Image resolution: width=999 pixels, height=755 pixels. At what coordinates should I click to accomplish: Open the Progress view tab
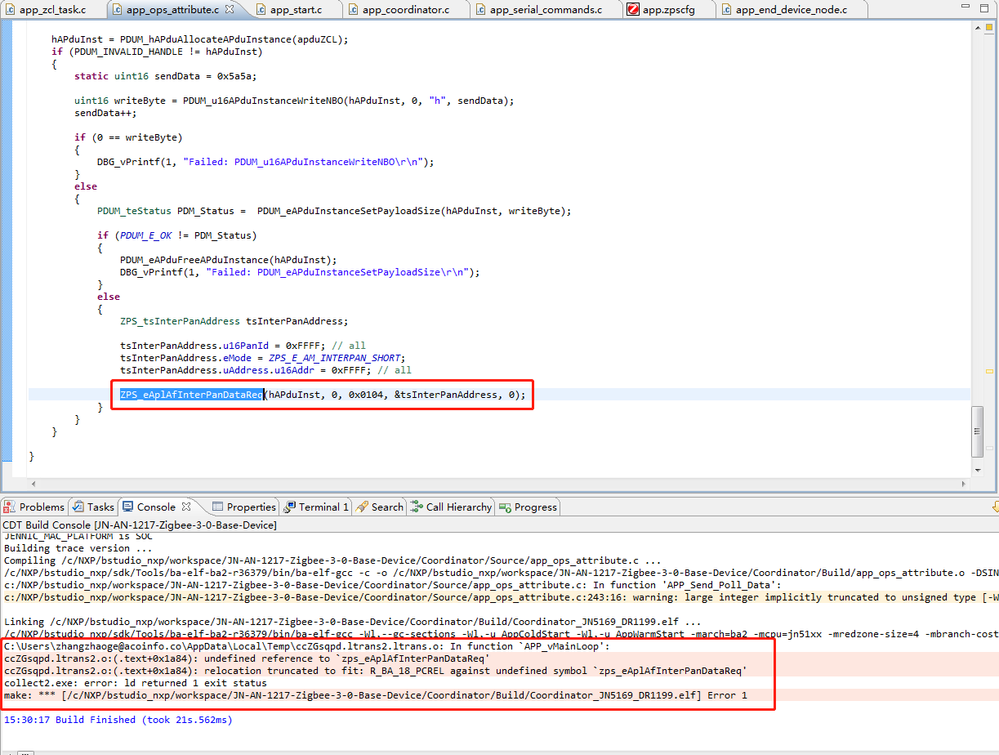tap(528, 507)
